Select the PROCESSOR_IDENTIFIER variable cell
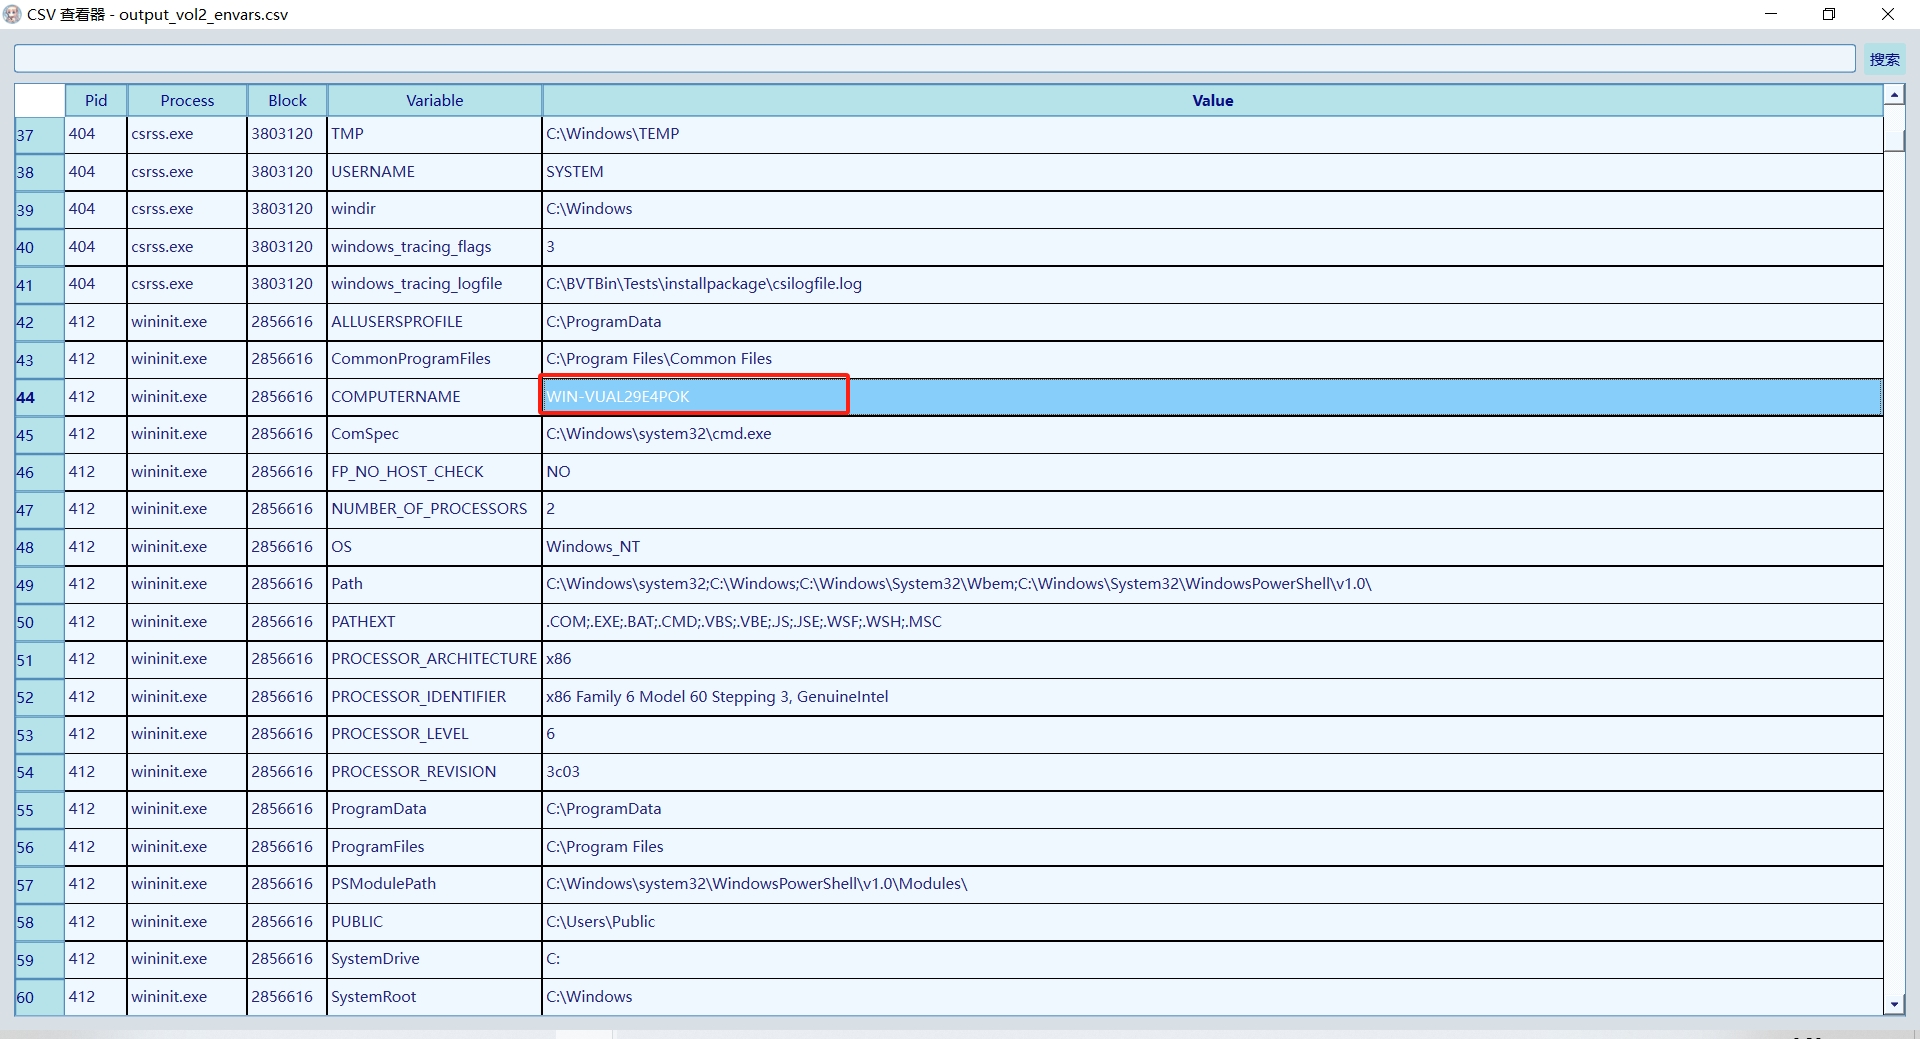Screen dimensions: 1920x1039 (x=434, y=697)
